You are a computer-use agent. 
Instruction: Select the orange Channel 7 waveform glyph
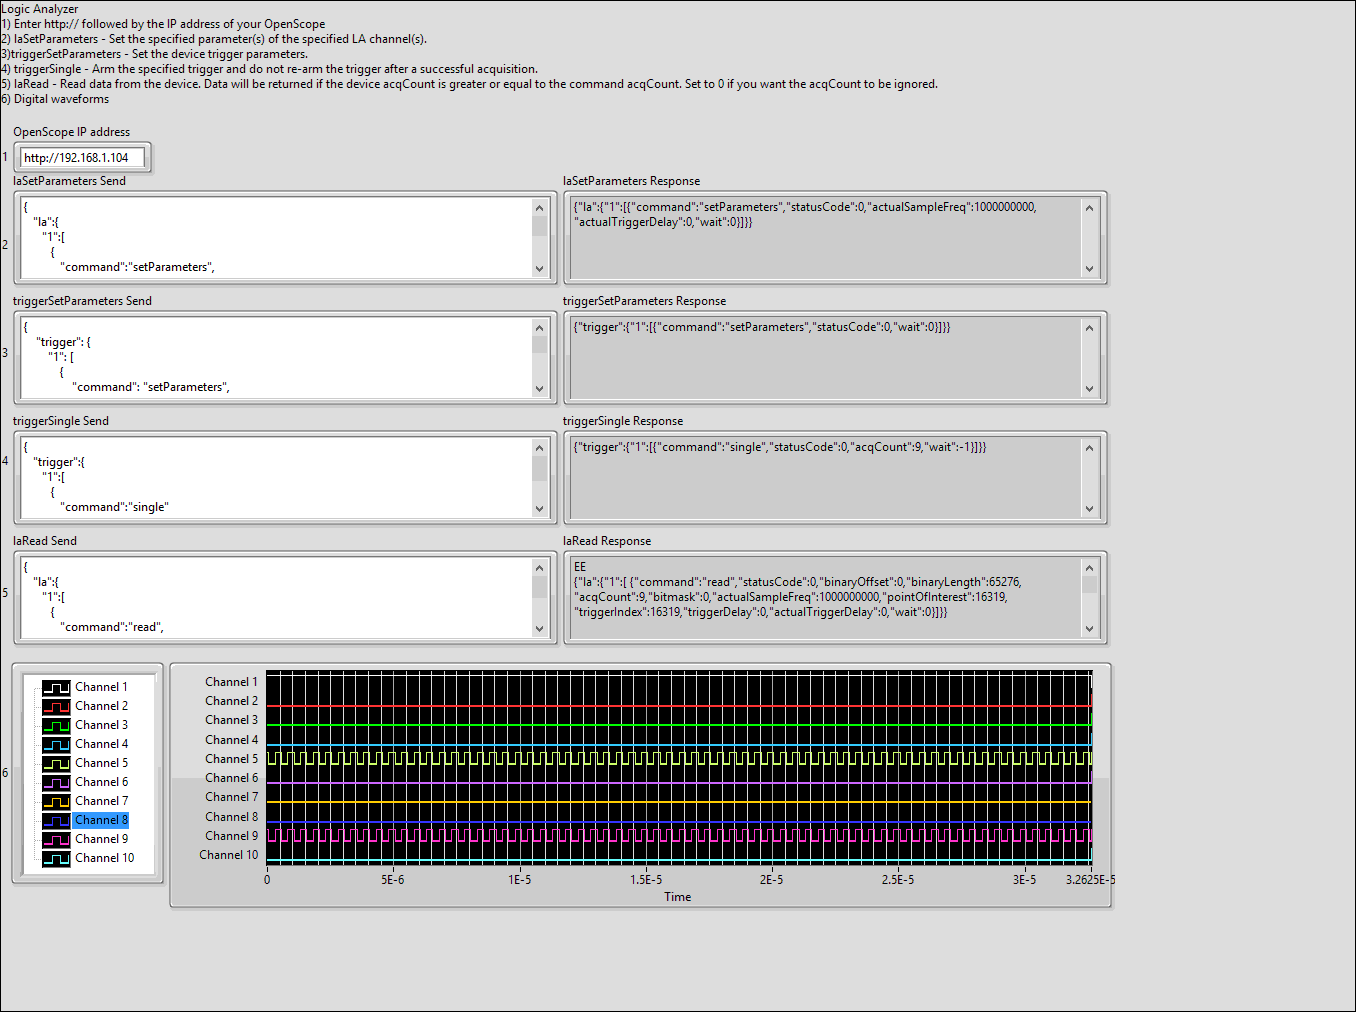pyautogui.click(x=55, y=800)
